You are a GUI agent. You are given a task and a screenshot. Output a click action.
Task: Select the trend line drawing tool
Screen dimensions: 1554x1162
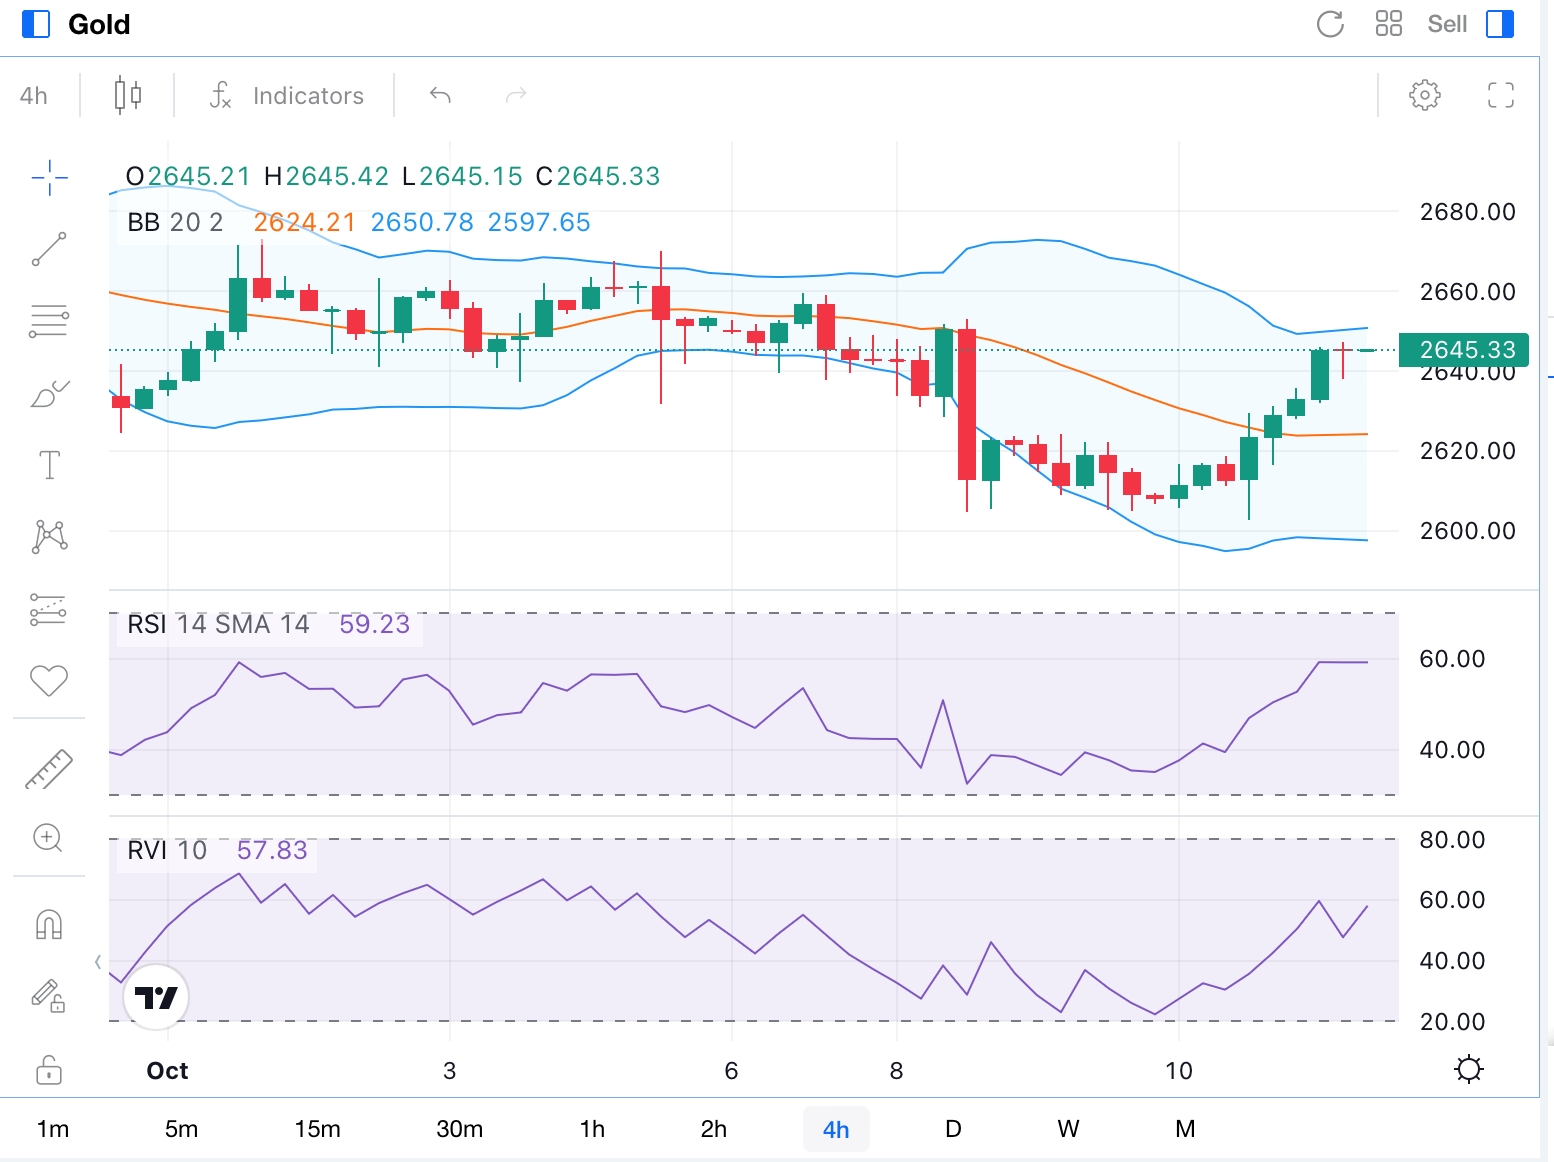[49, 249]
